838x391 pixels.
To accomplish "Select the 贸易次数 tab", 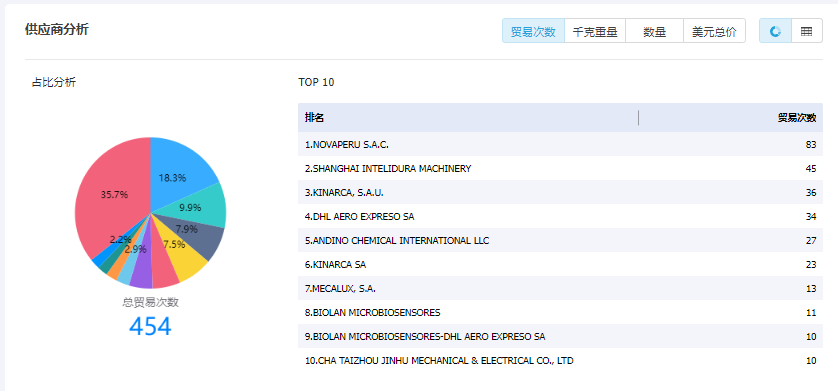I will 533,32.
